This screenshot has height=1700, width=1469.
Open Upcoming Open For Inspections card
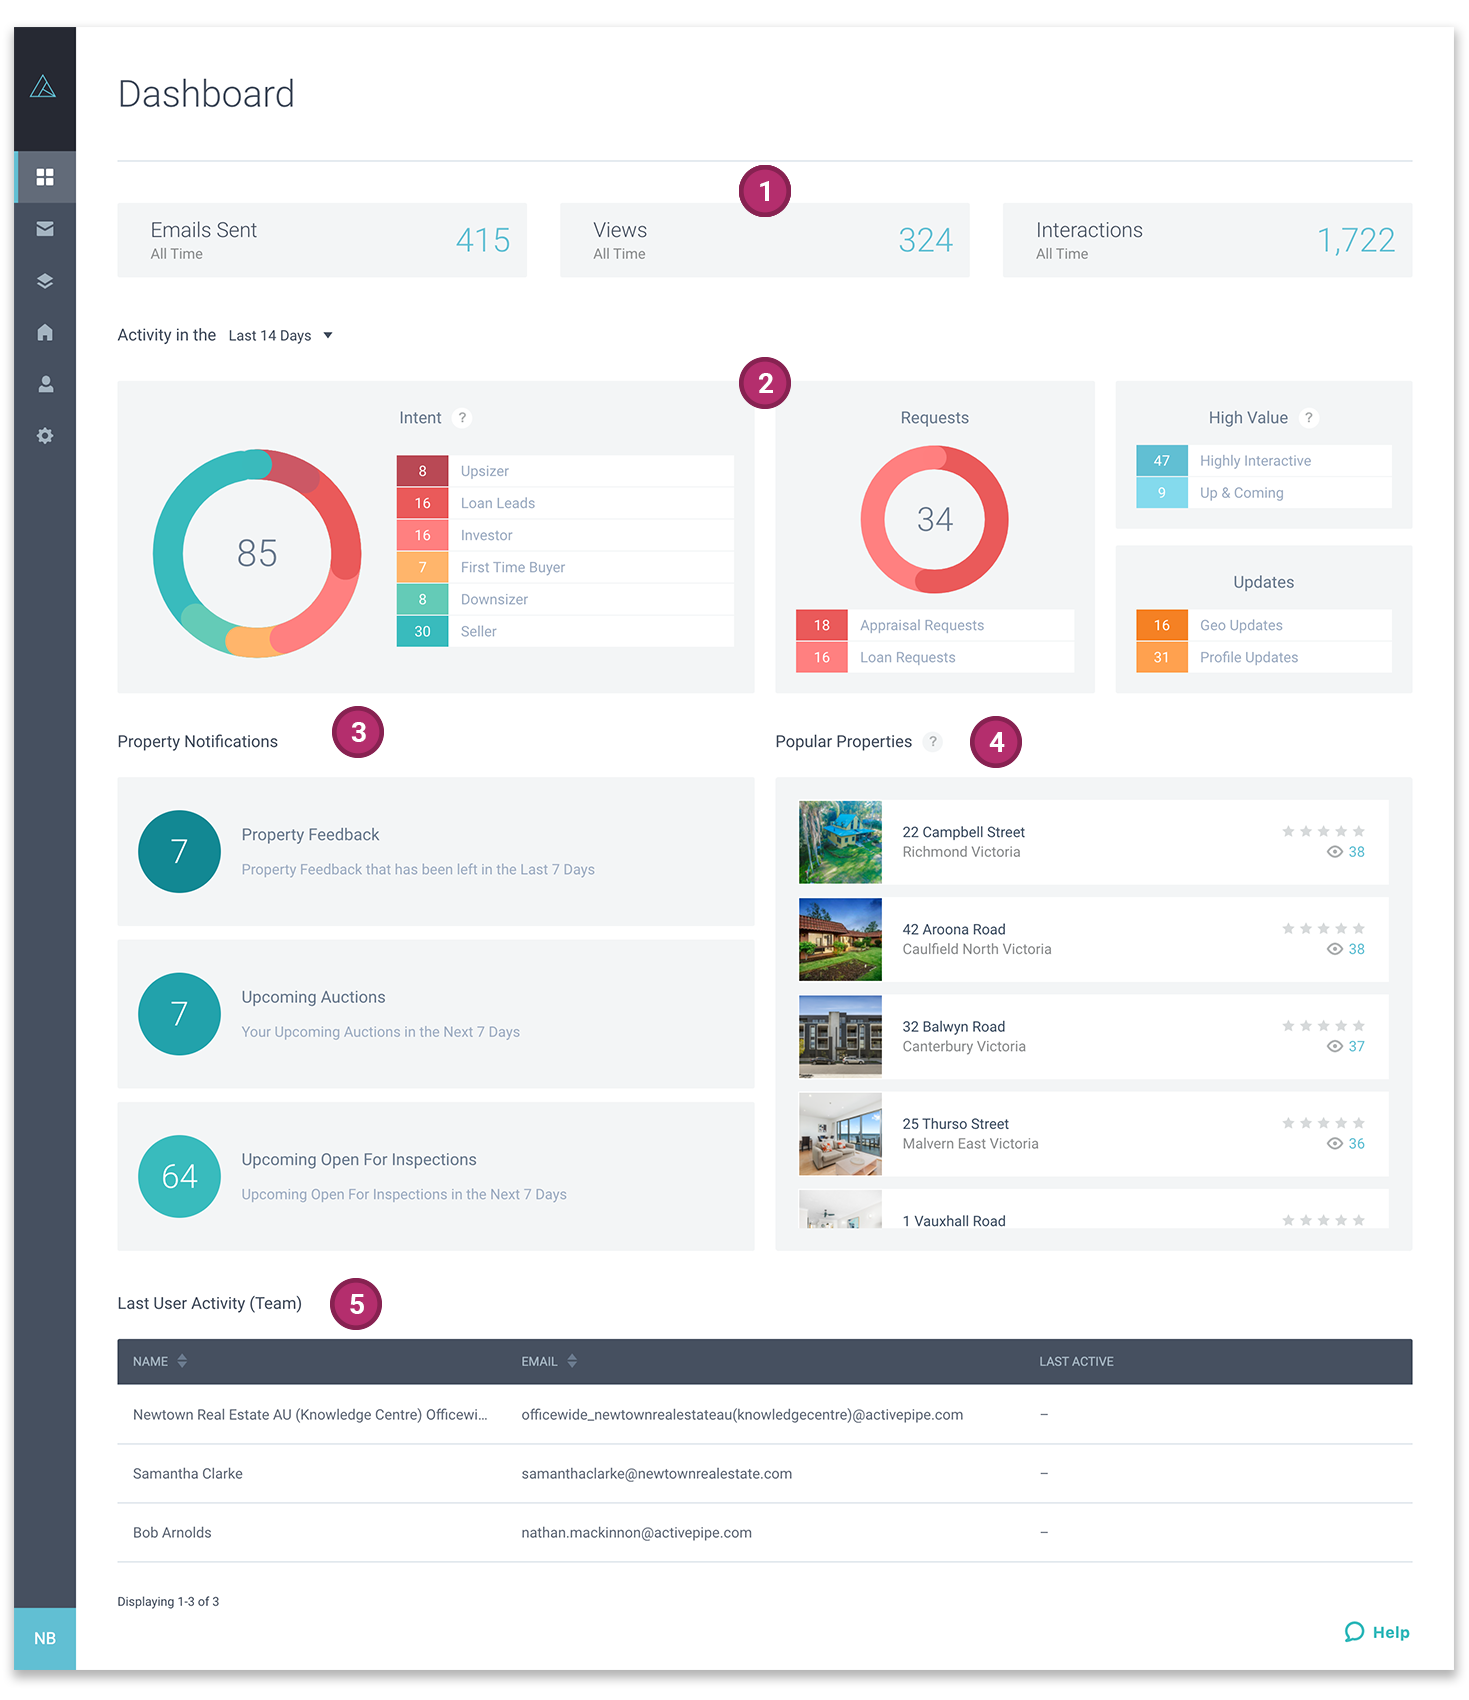[x=436, y=1176]
